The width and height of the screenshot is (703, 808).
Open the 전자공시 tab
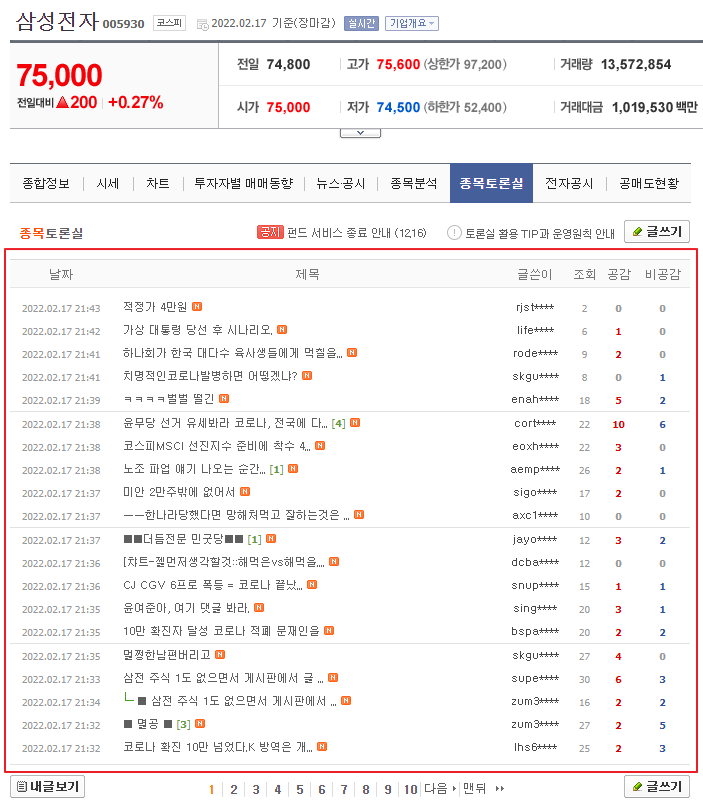click(569, 183)
